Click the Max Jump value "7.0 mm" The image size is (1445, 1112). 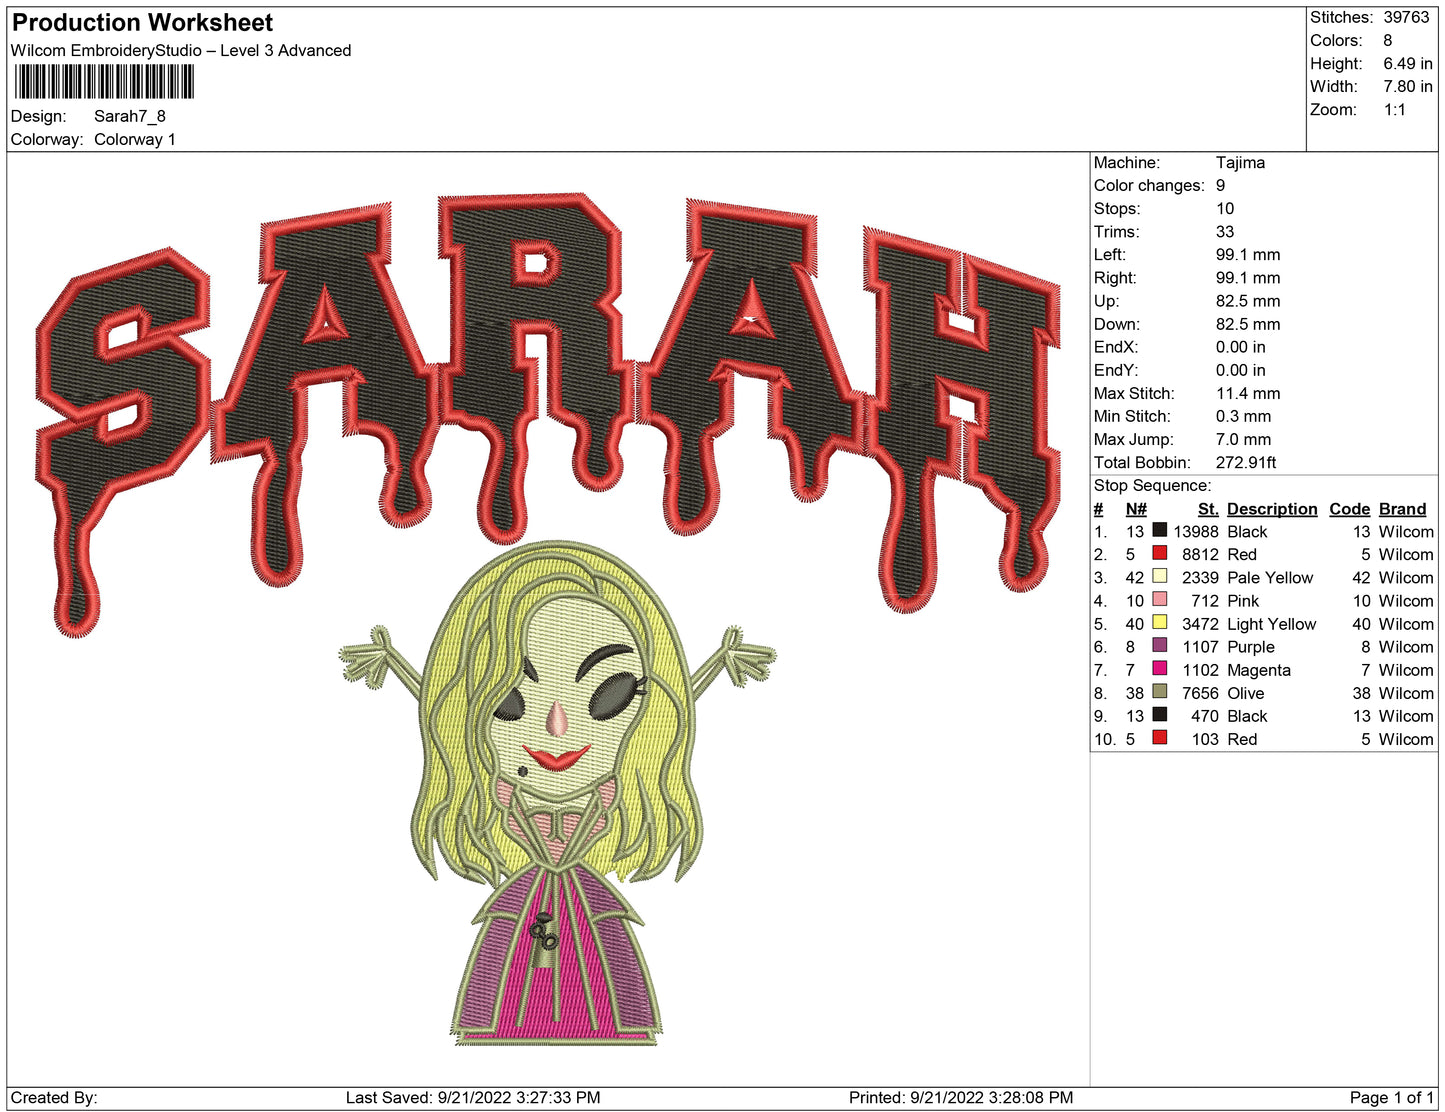click(x=1244, y=439)
